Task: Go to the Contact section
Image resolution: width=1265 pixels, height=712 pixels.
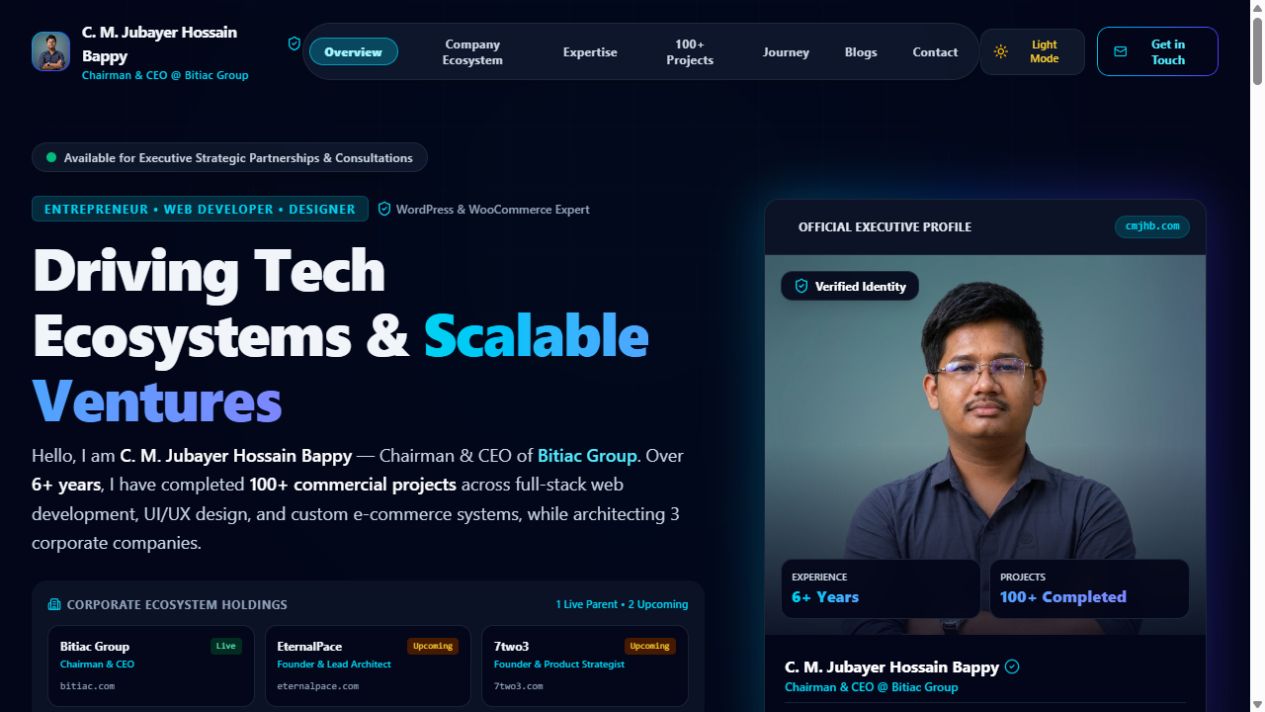Action: click(935, 52)
